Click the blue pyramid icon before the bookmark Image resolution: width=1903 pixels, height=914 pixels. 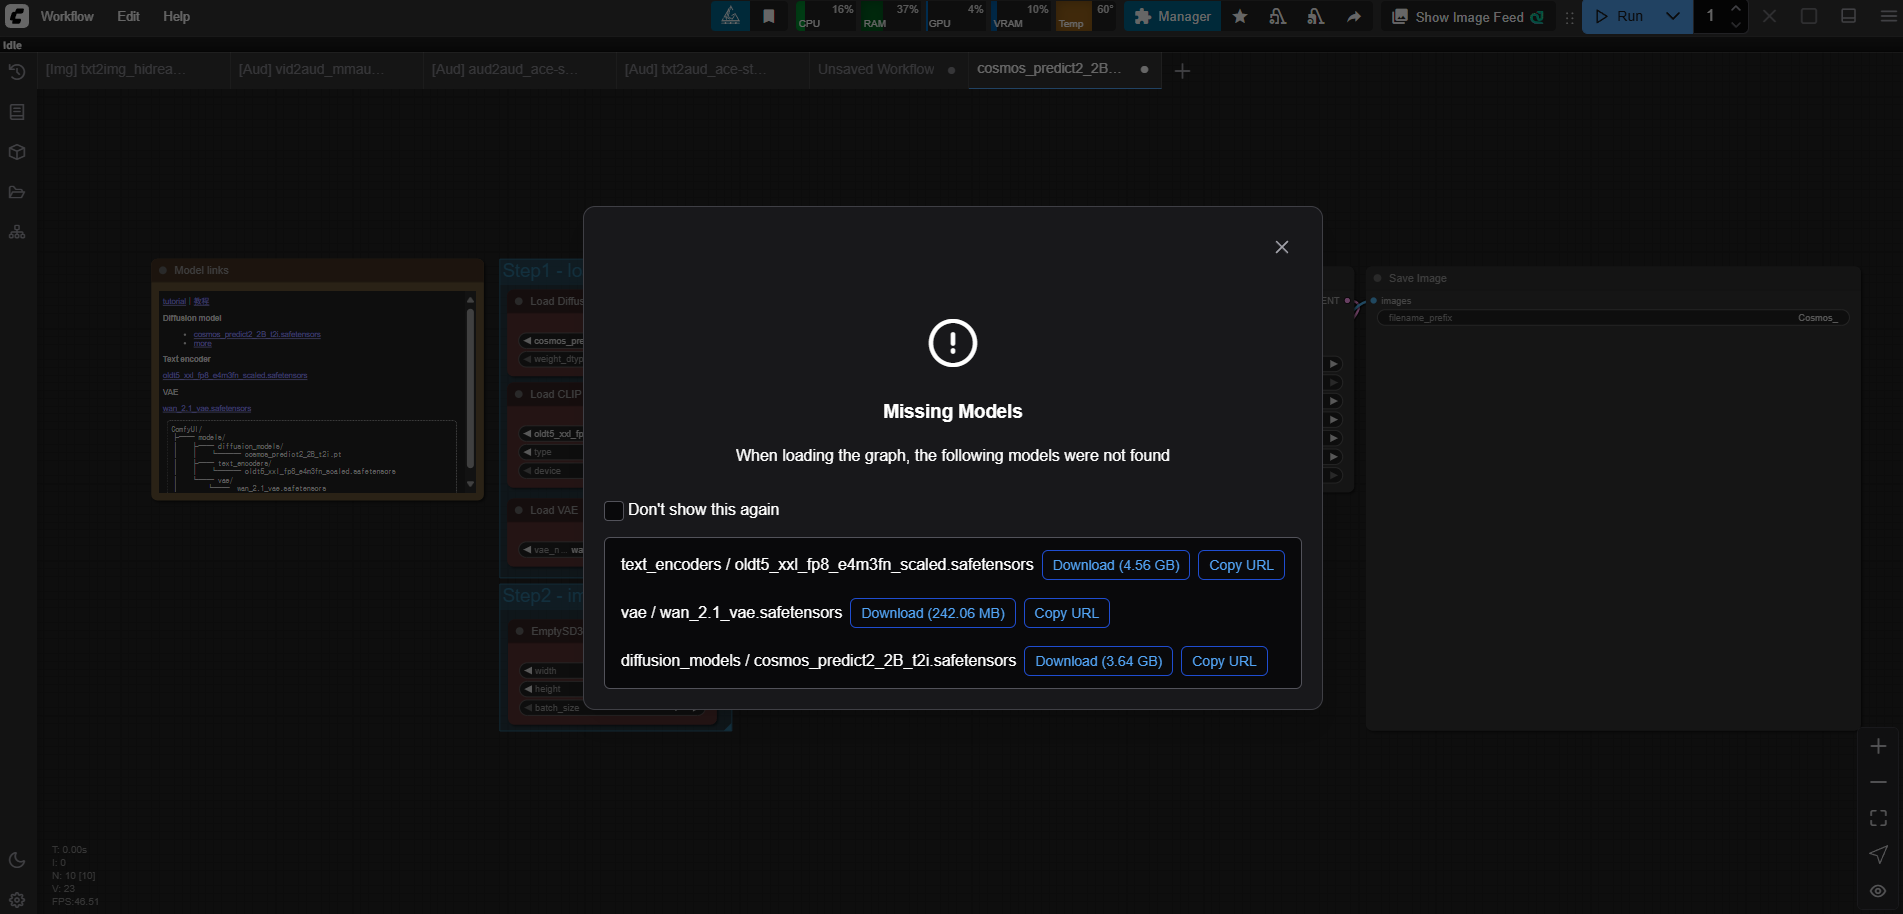pyautogui.click(x=731, y=16)
